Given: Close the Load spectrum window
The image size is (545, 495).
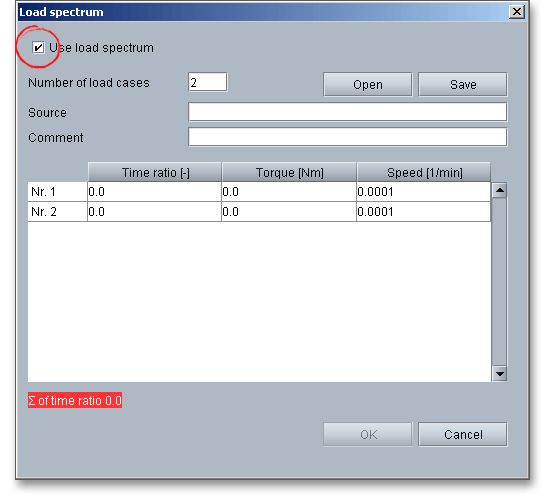Looking at the screenshot, I should [x=517, y=12].
